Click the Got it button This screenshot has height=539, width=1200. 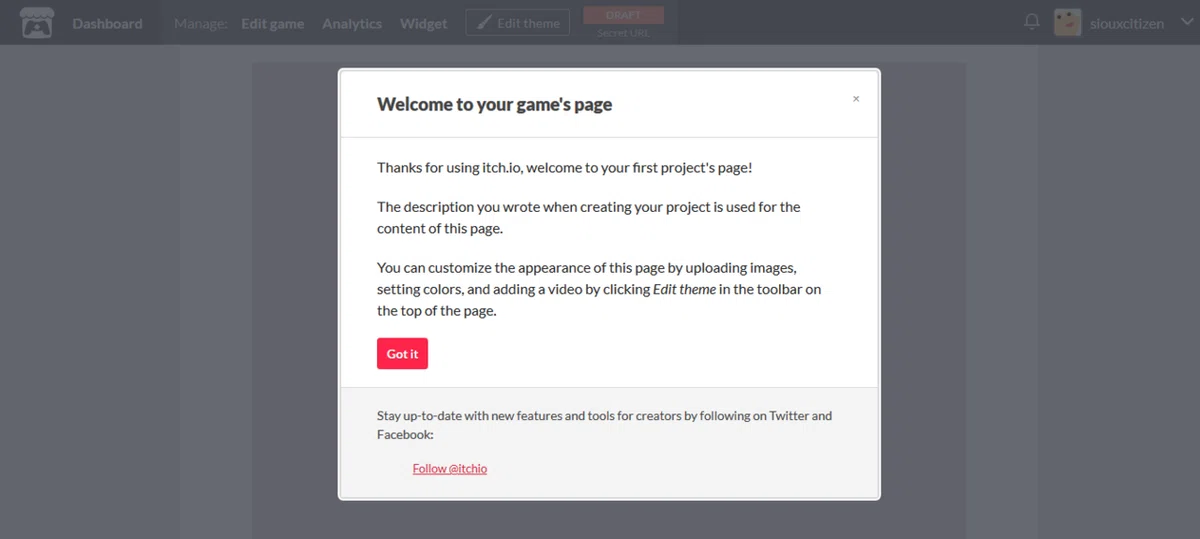click(x=402, y=354)
